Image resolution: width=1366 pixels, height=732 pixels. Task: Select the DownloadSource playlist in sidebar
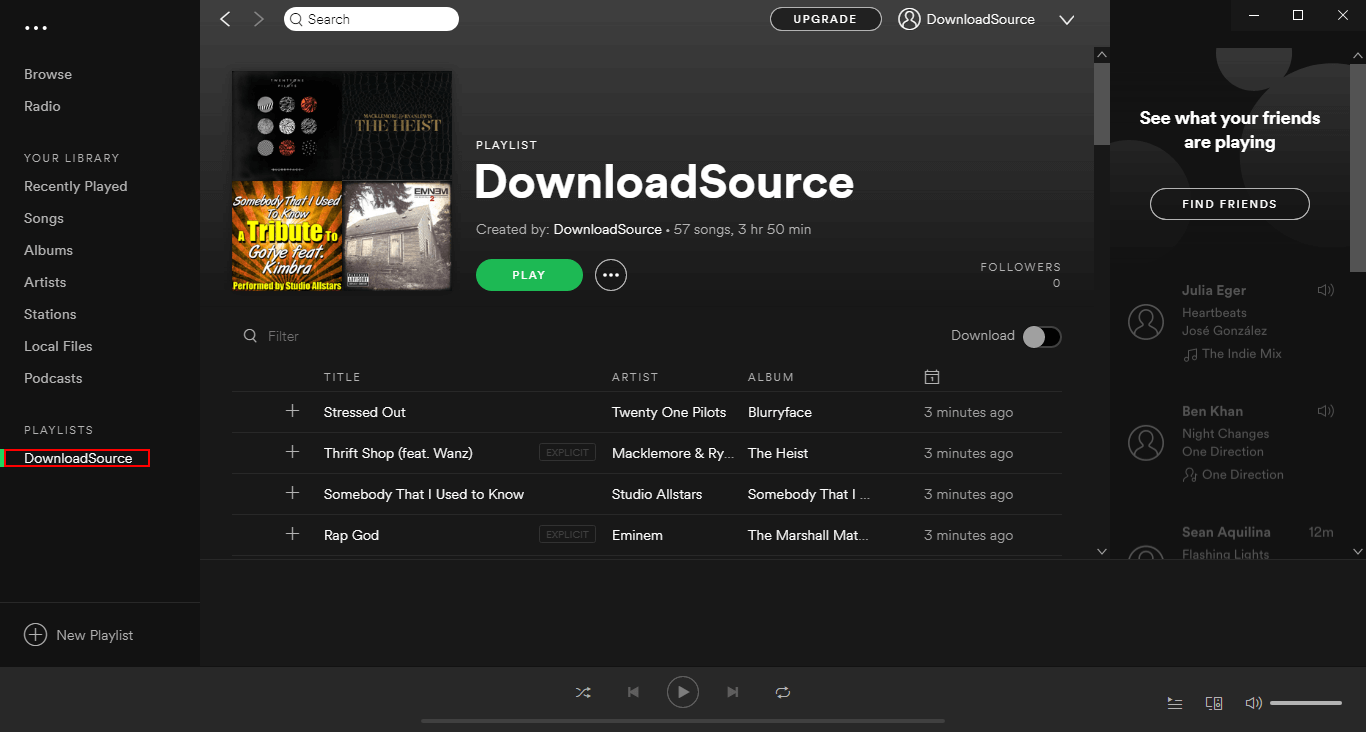78,458
